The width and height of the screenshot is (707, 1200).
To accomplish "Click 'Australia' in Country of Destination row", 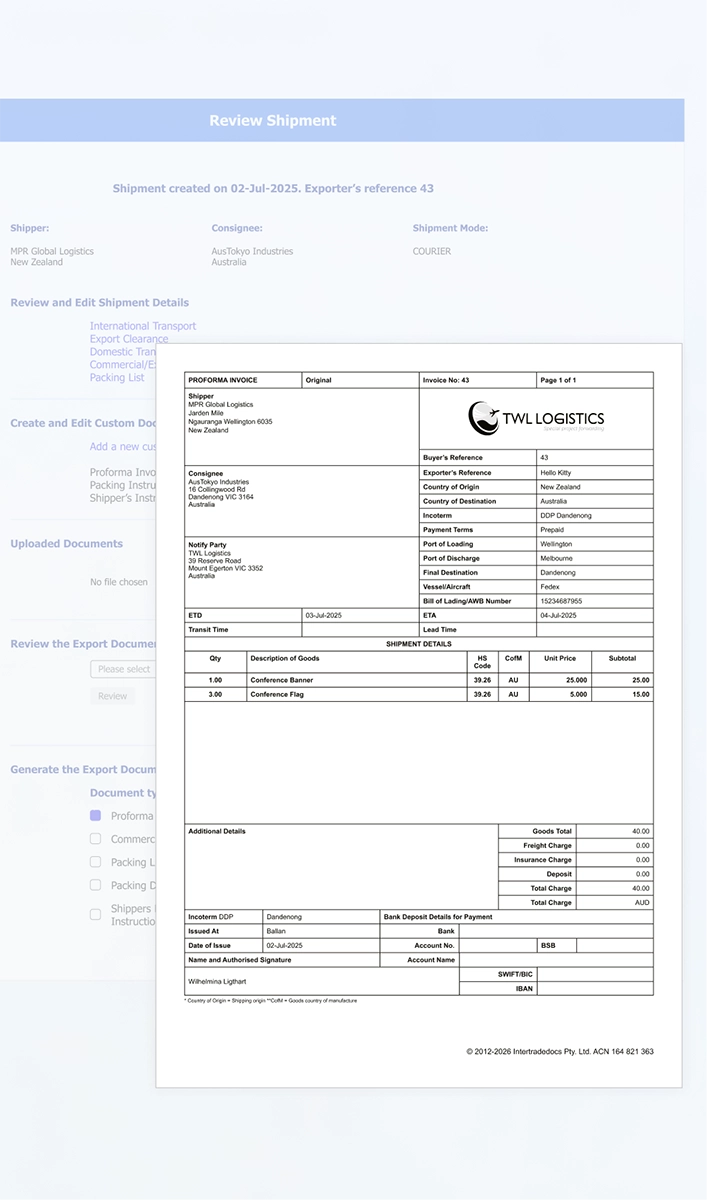I will 554,501.
